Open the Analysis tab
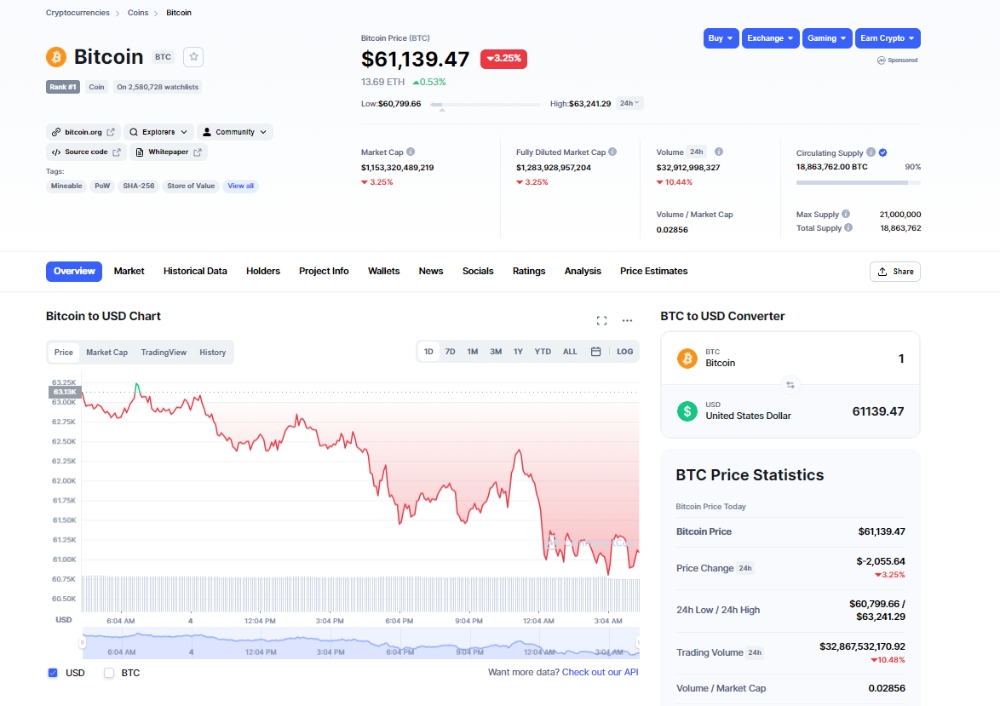Screen dimensions: 1000x706 [x=582, y=271]
